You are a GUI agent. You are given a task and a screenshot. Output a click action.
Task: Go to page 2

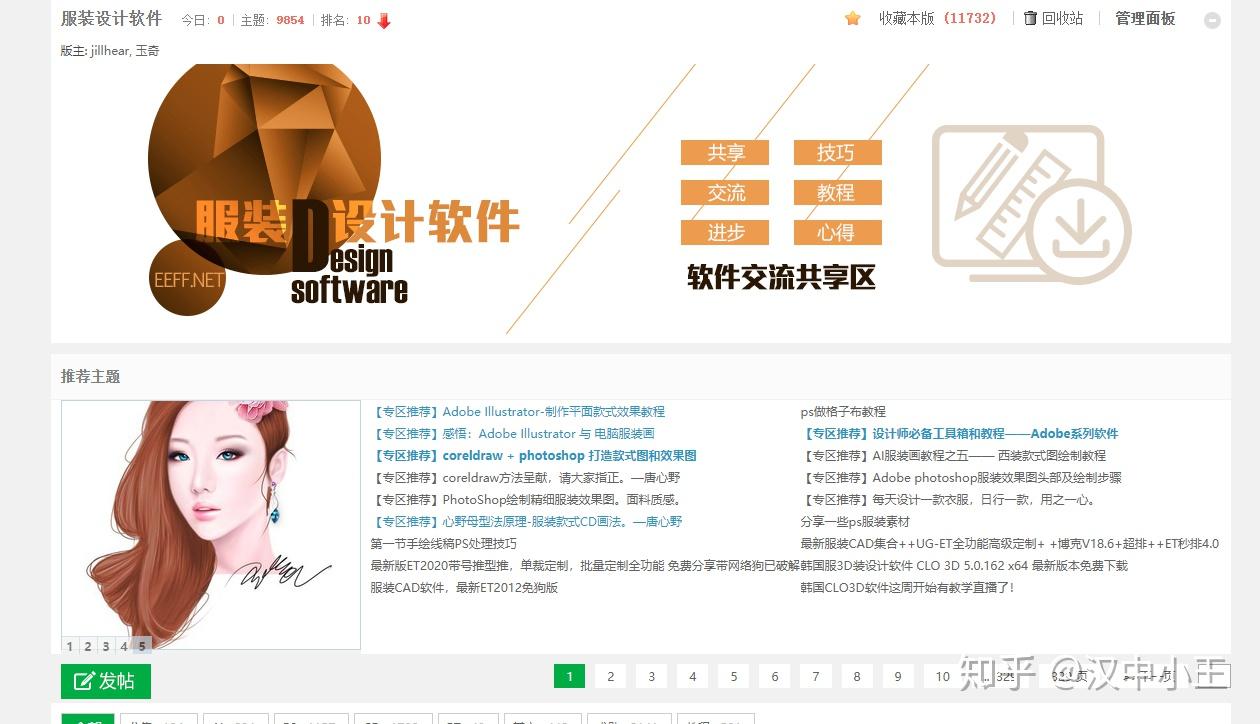click(610, 676)
